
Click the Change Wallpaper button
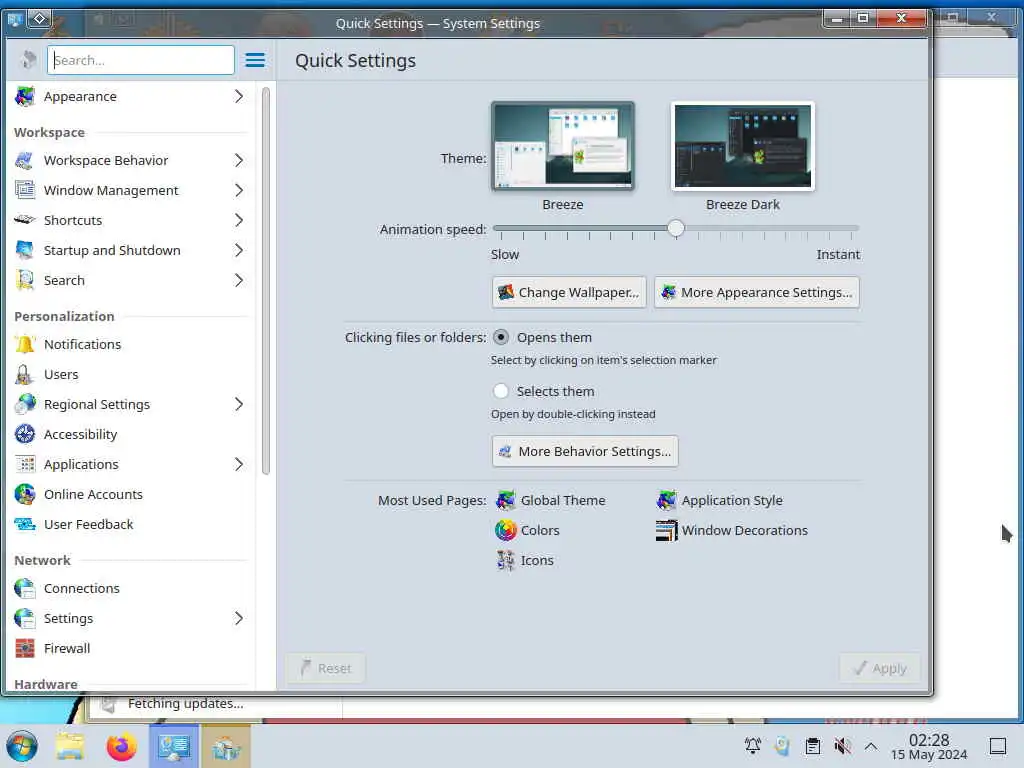coord(569,292)
